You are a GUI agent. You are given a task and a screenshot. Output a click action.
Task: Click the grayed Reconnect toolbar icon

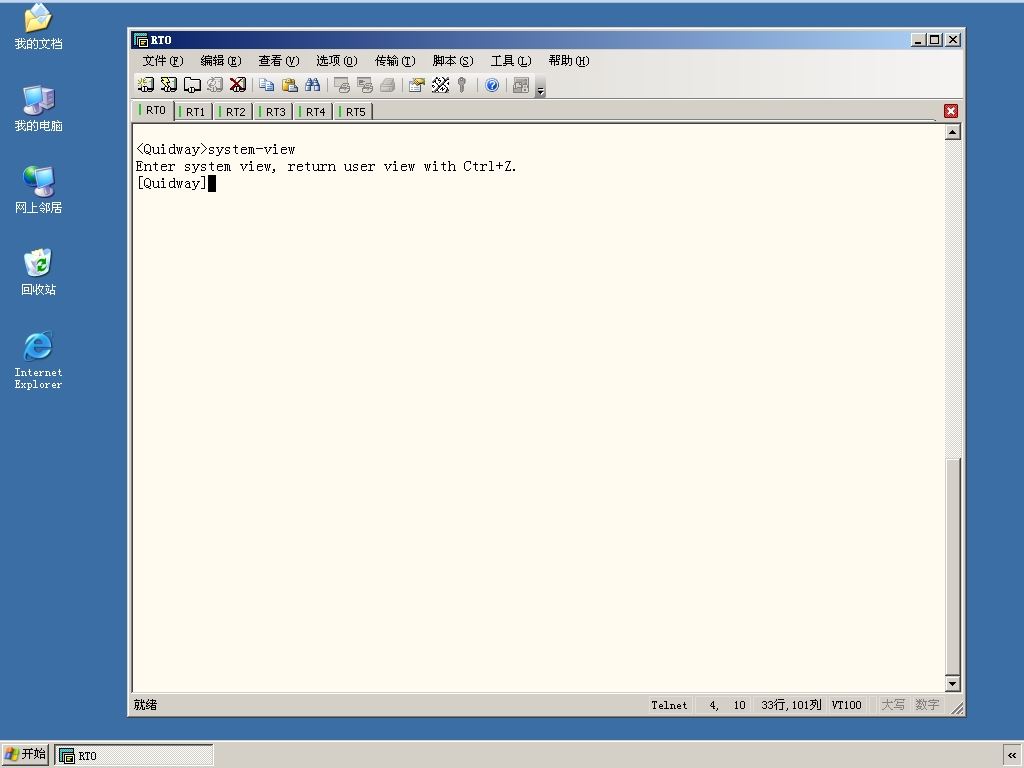point(215,85)
